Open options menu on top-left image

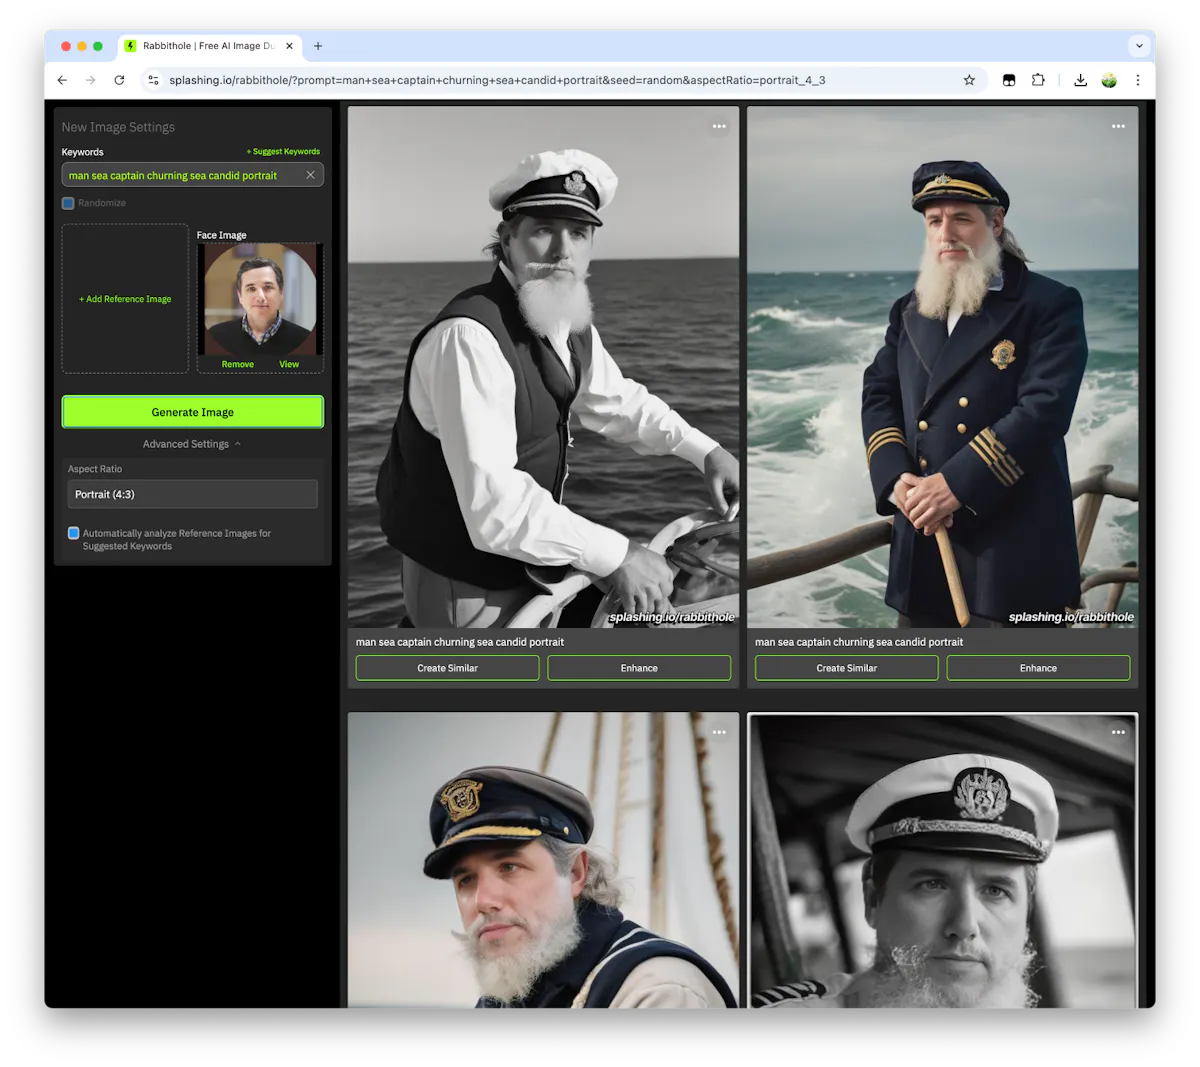[719, 126]
